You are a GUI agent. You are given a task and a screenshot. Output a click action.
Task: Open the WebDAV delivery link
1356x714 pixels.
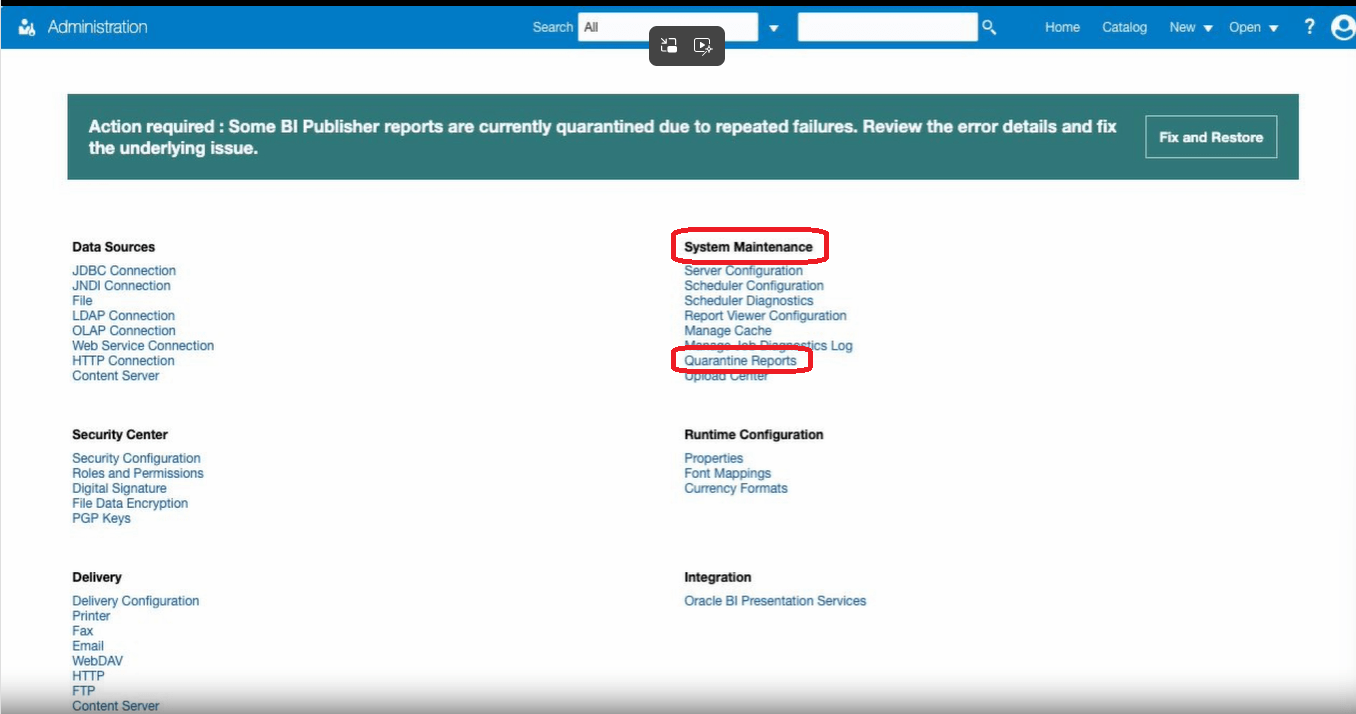98,661
